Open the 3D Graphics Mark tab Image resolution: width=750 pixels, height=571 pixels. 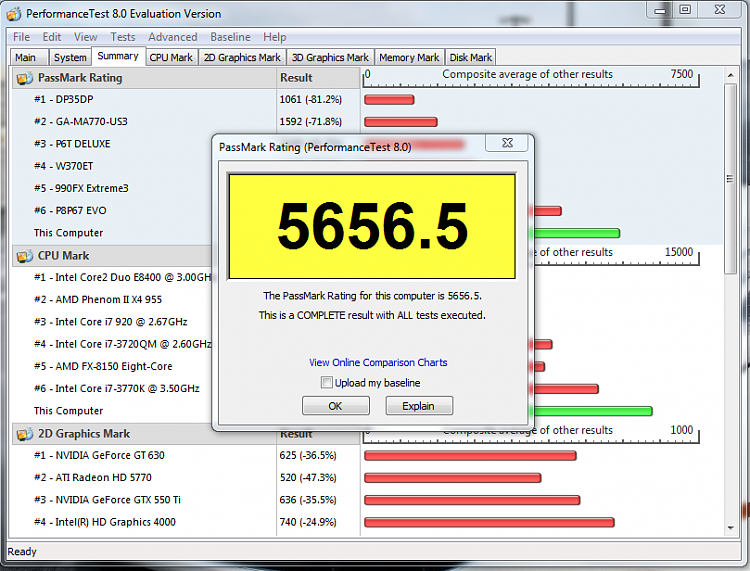(x=330, y=57)
